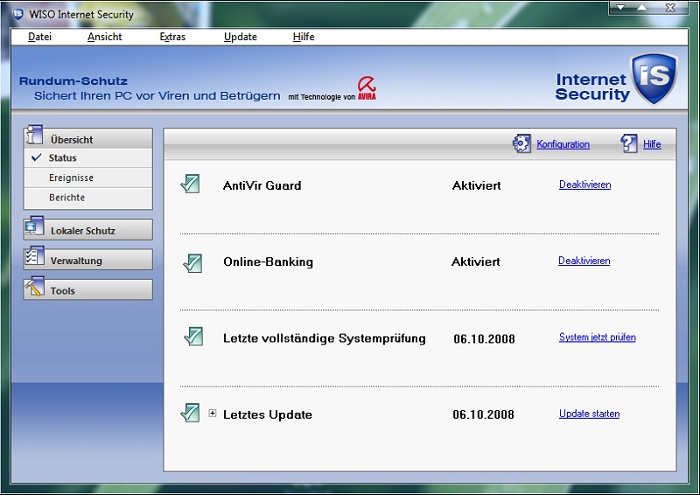Click the Konfiguration gear icon
The image size is (700, 495).
coord(522,144)
